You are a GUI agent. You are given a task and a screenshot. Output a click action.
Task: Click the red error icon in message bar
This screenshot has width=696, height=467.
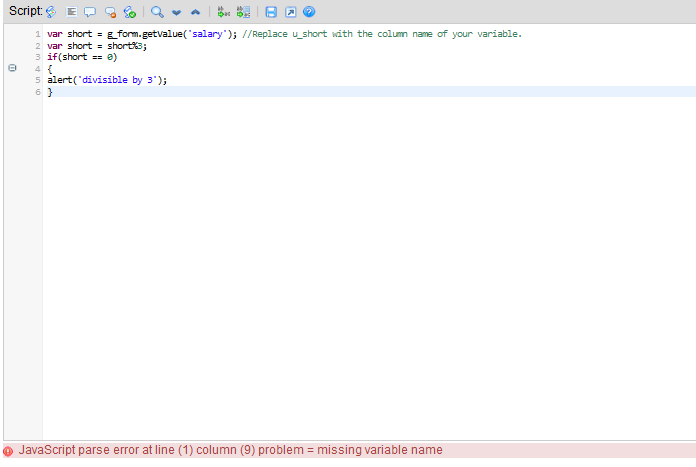pos(8,451)
